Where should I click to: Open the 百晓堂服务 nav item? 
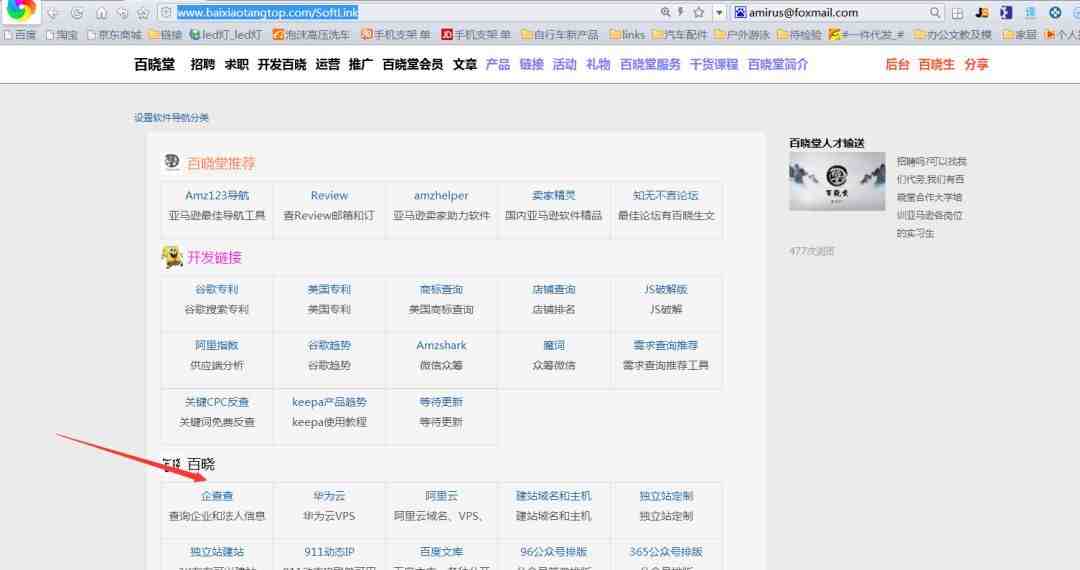tap(650, 64)
